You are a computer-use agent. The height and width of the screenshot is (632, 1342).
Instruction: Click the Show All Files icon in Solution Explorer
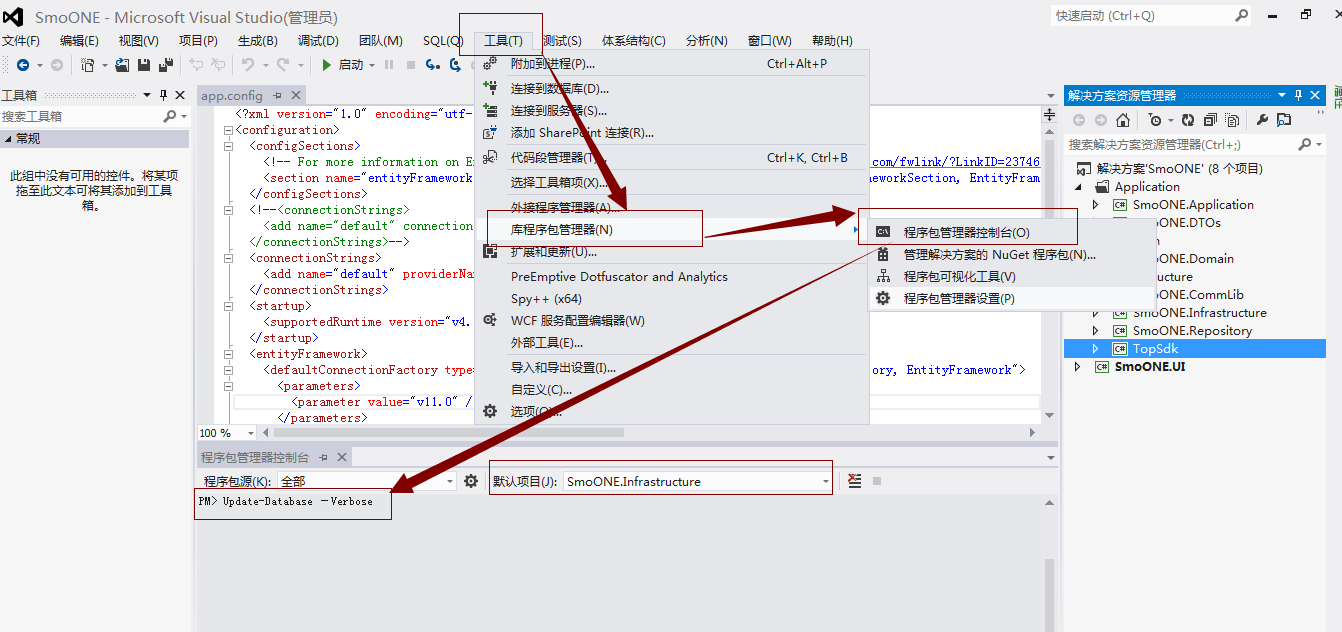(1232, 120)
